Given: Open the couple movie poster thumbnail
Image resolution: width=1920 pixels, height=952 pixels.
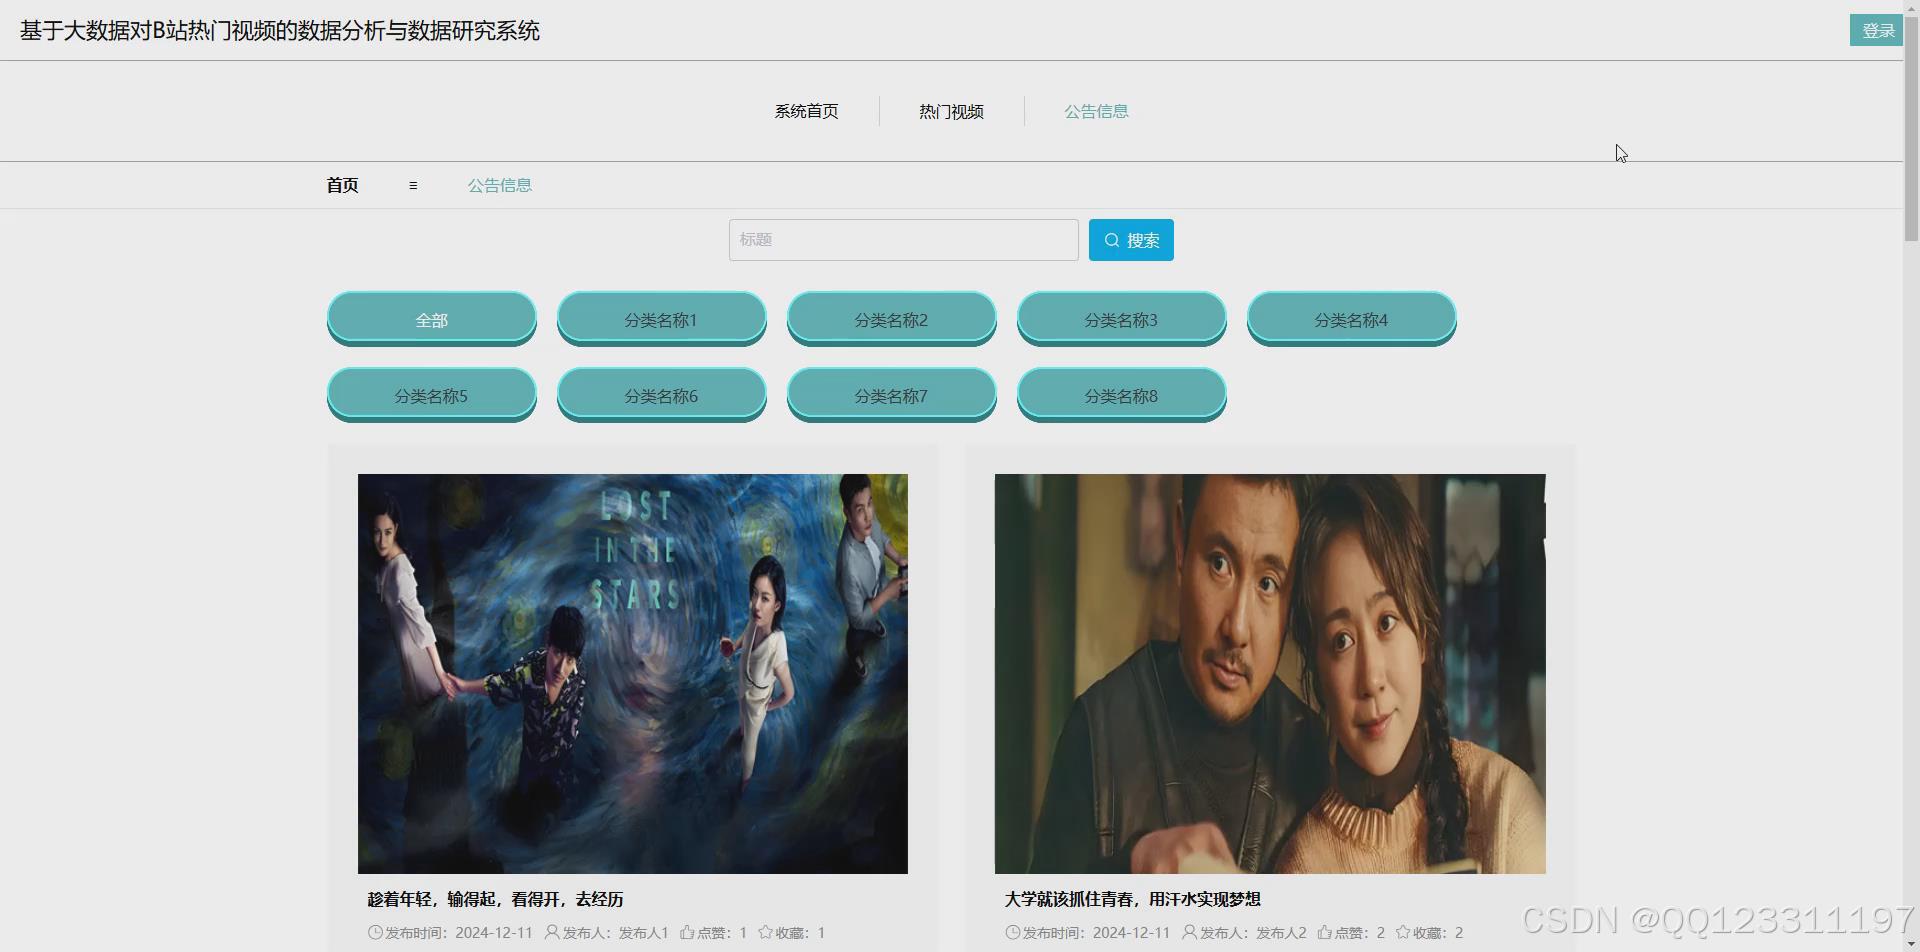Looking at the screenshot, I should coord(1270,674).
